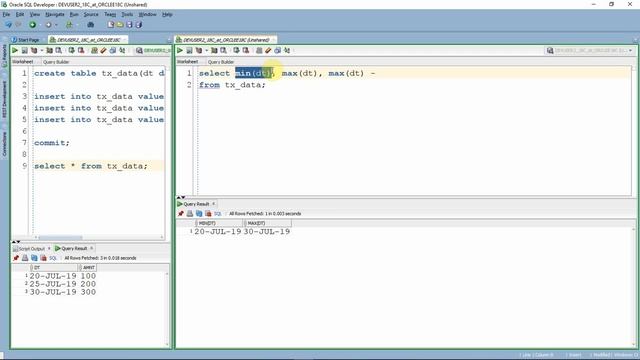Open the Navigate menu
640x360 pixels.
(x=55, y=14)
